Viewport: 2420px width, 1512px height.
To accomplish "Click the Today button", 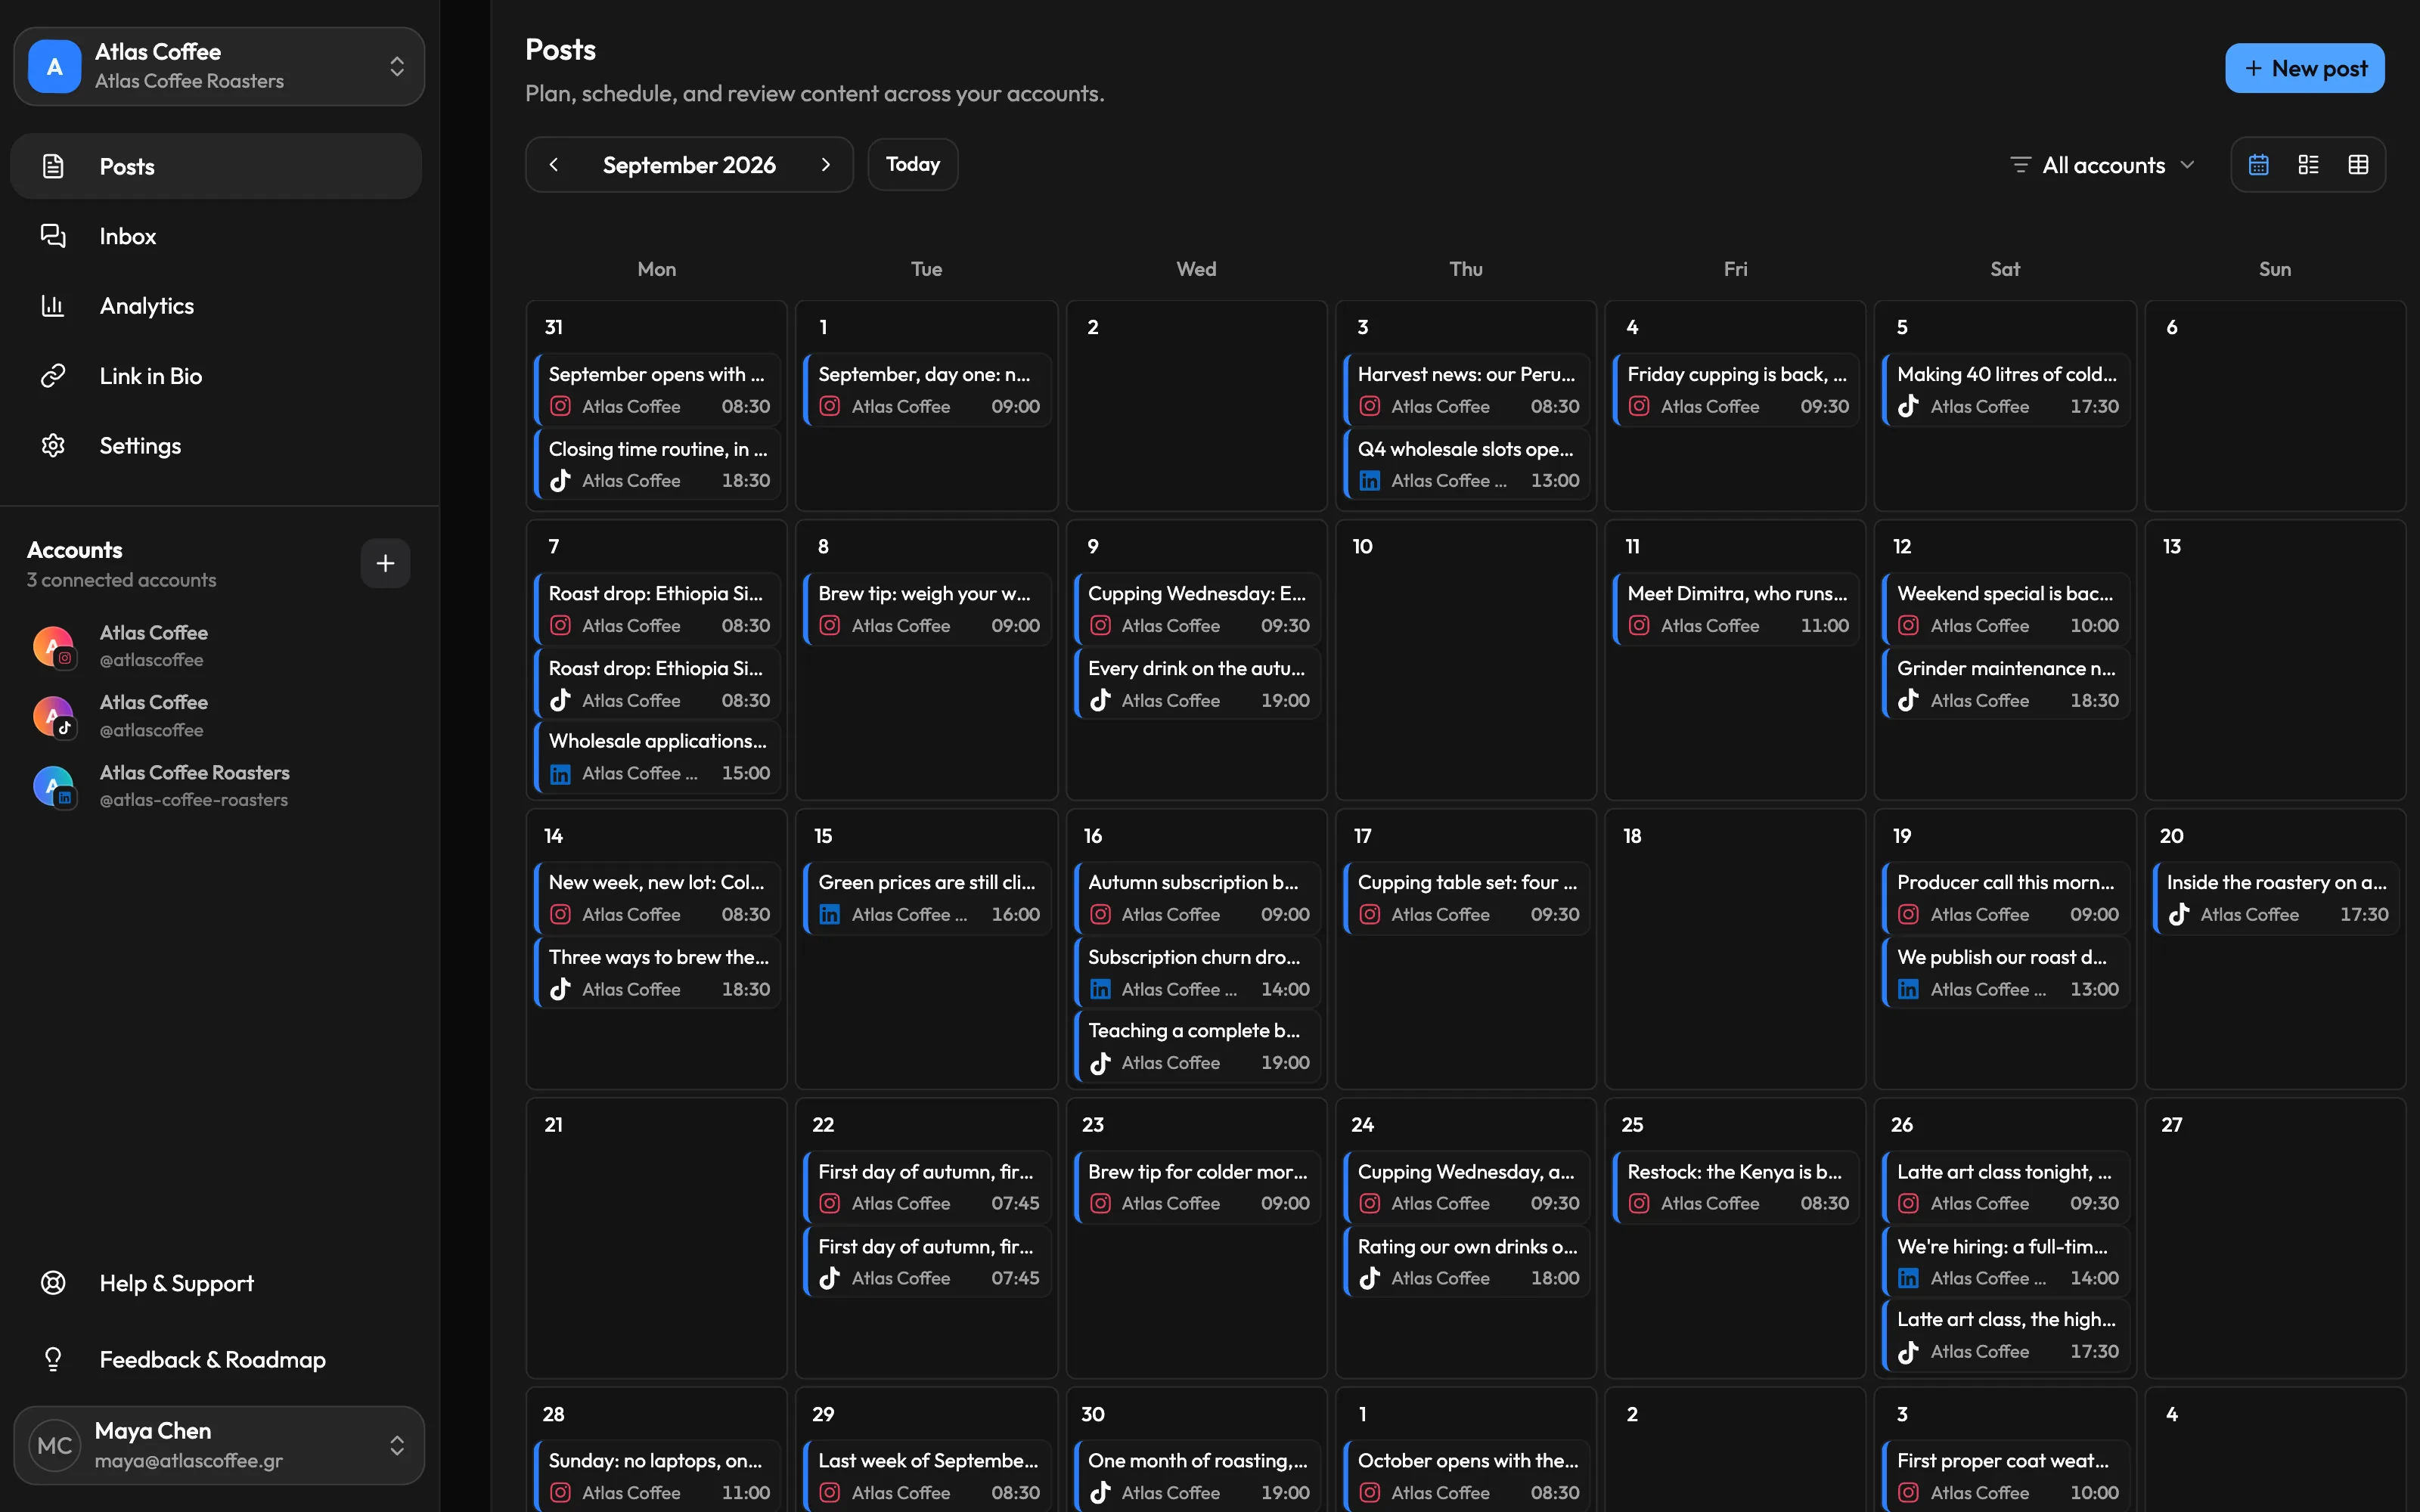I will [x=912, y=165].
